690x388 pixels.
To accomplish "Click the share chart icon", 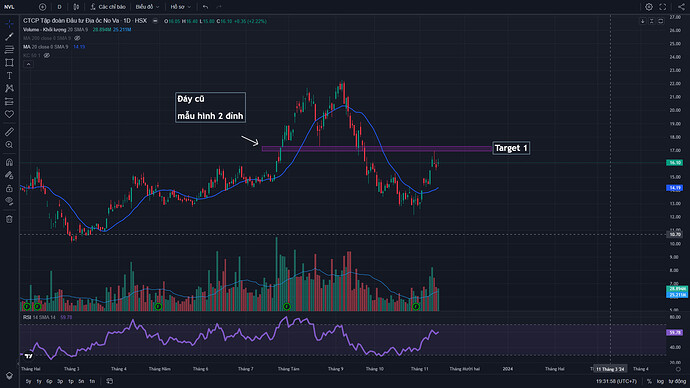I will (x=681, y=7).
